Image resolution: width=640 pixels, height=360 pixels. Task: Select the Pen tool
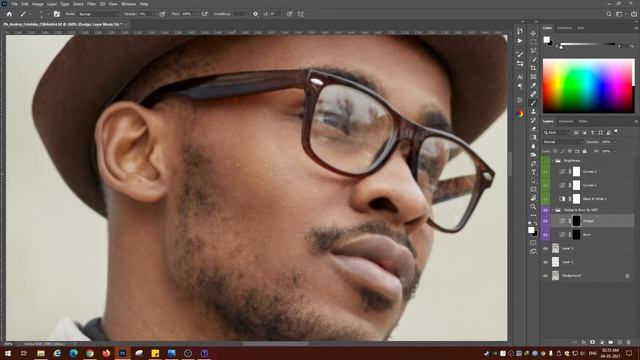(x=533, y=164)
